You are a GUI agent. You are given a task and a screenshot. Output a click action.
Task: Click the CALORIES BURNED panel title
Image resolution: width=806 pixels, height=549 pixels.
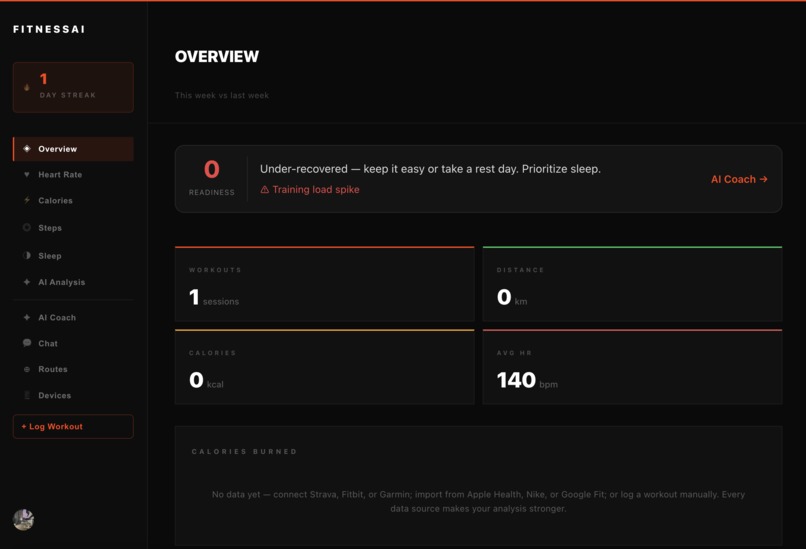[244, 451]
